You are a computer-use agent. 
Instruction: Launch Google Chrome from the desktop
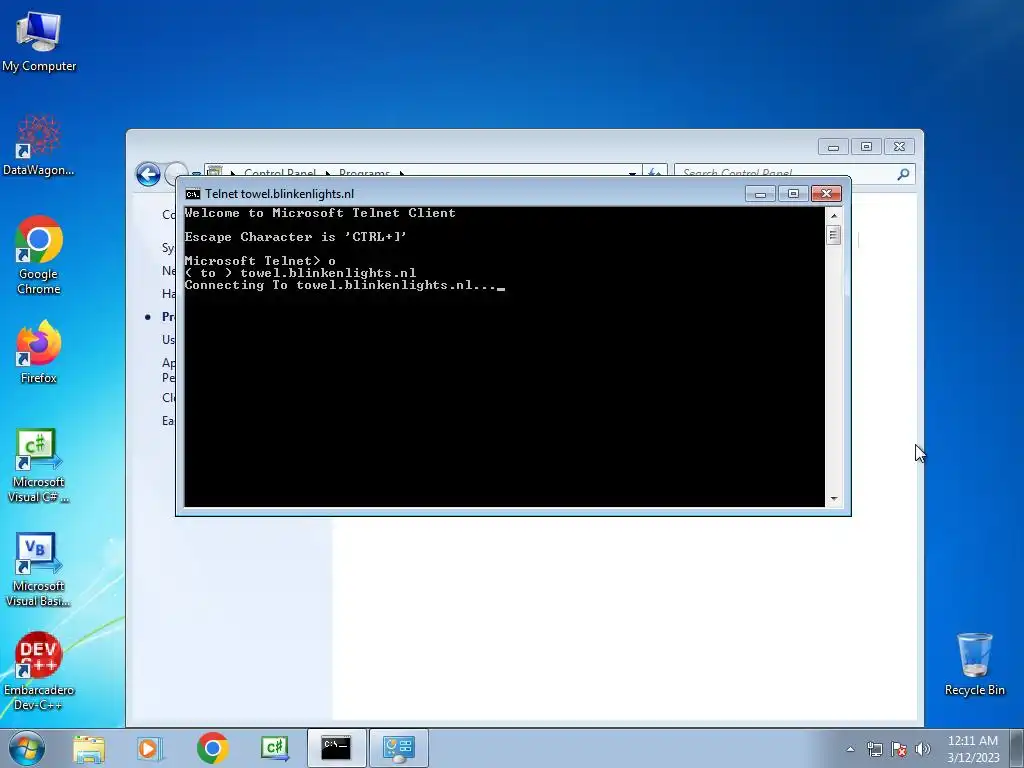pyautogui.click(x=39, y=255)
